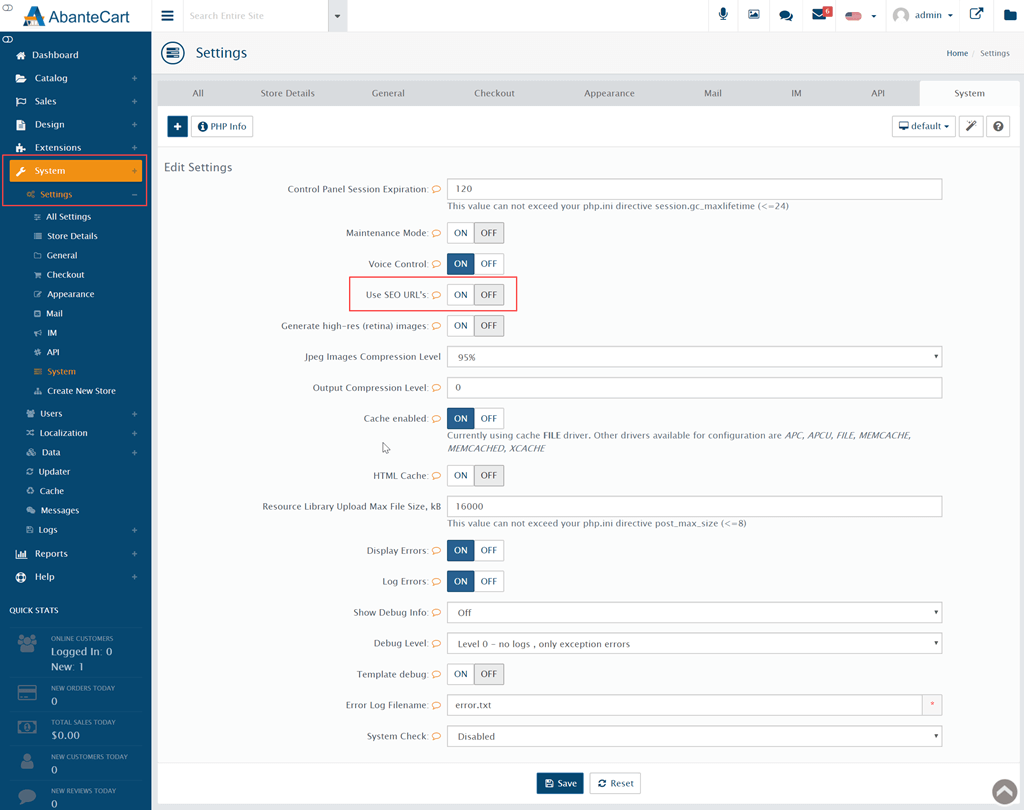Viewport: 1024px width, 810px height.
Task: Switch Maintenance Mode to ON
Action: click(x=460, y=233)
